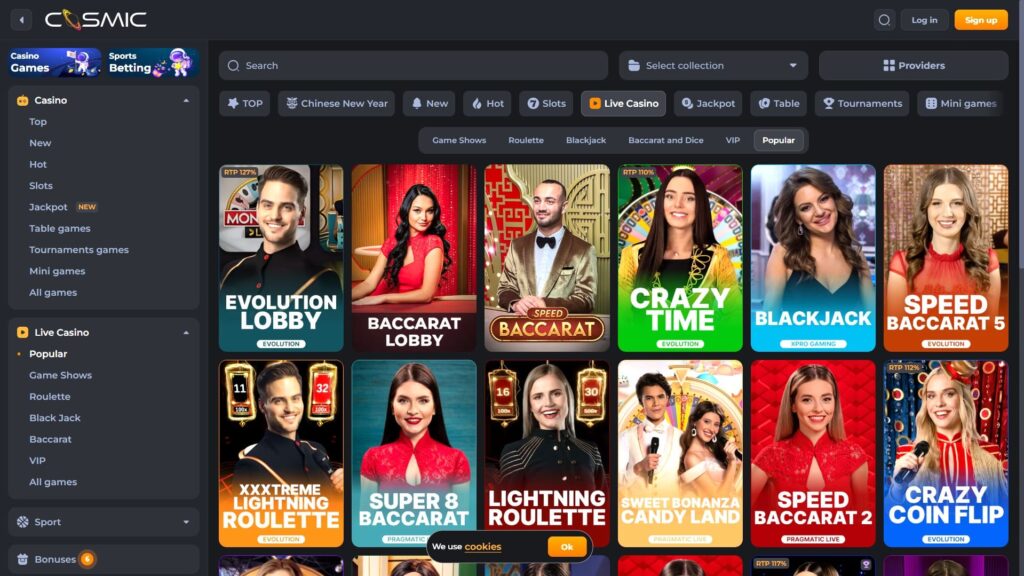Viewport: 1024px width, 576px height.
Task: Open the Casino Games banner
Action: (55, 62)
